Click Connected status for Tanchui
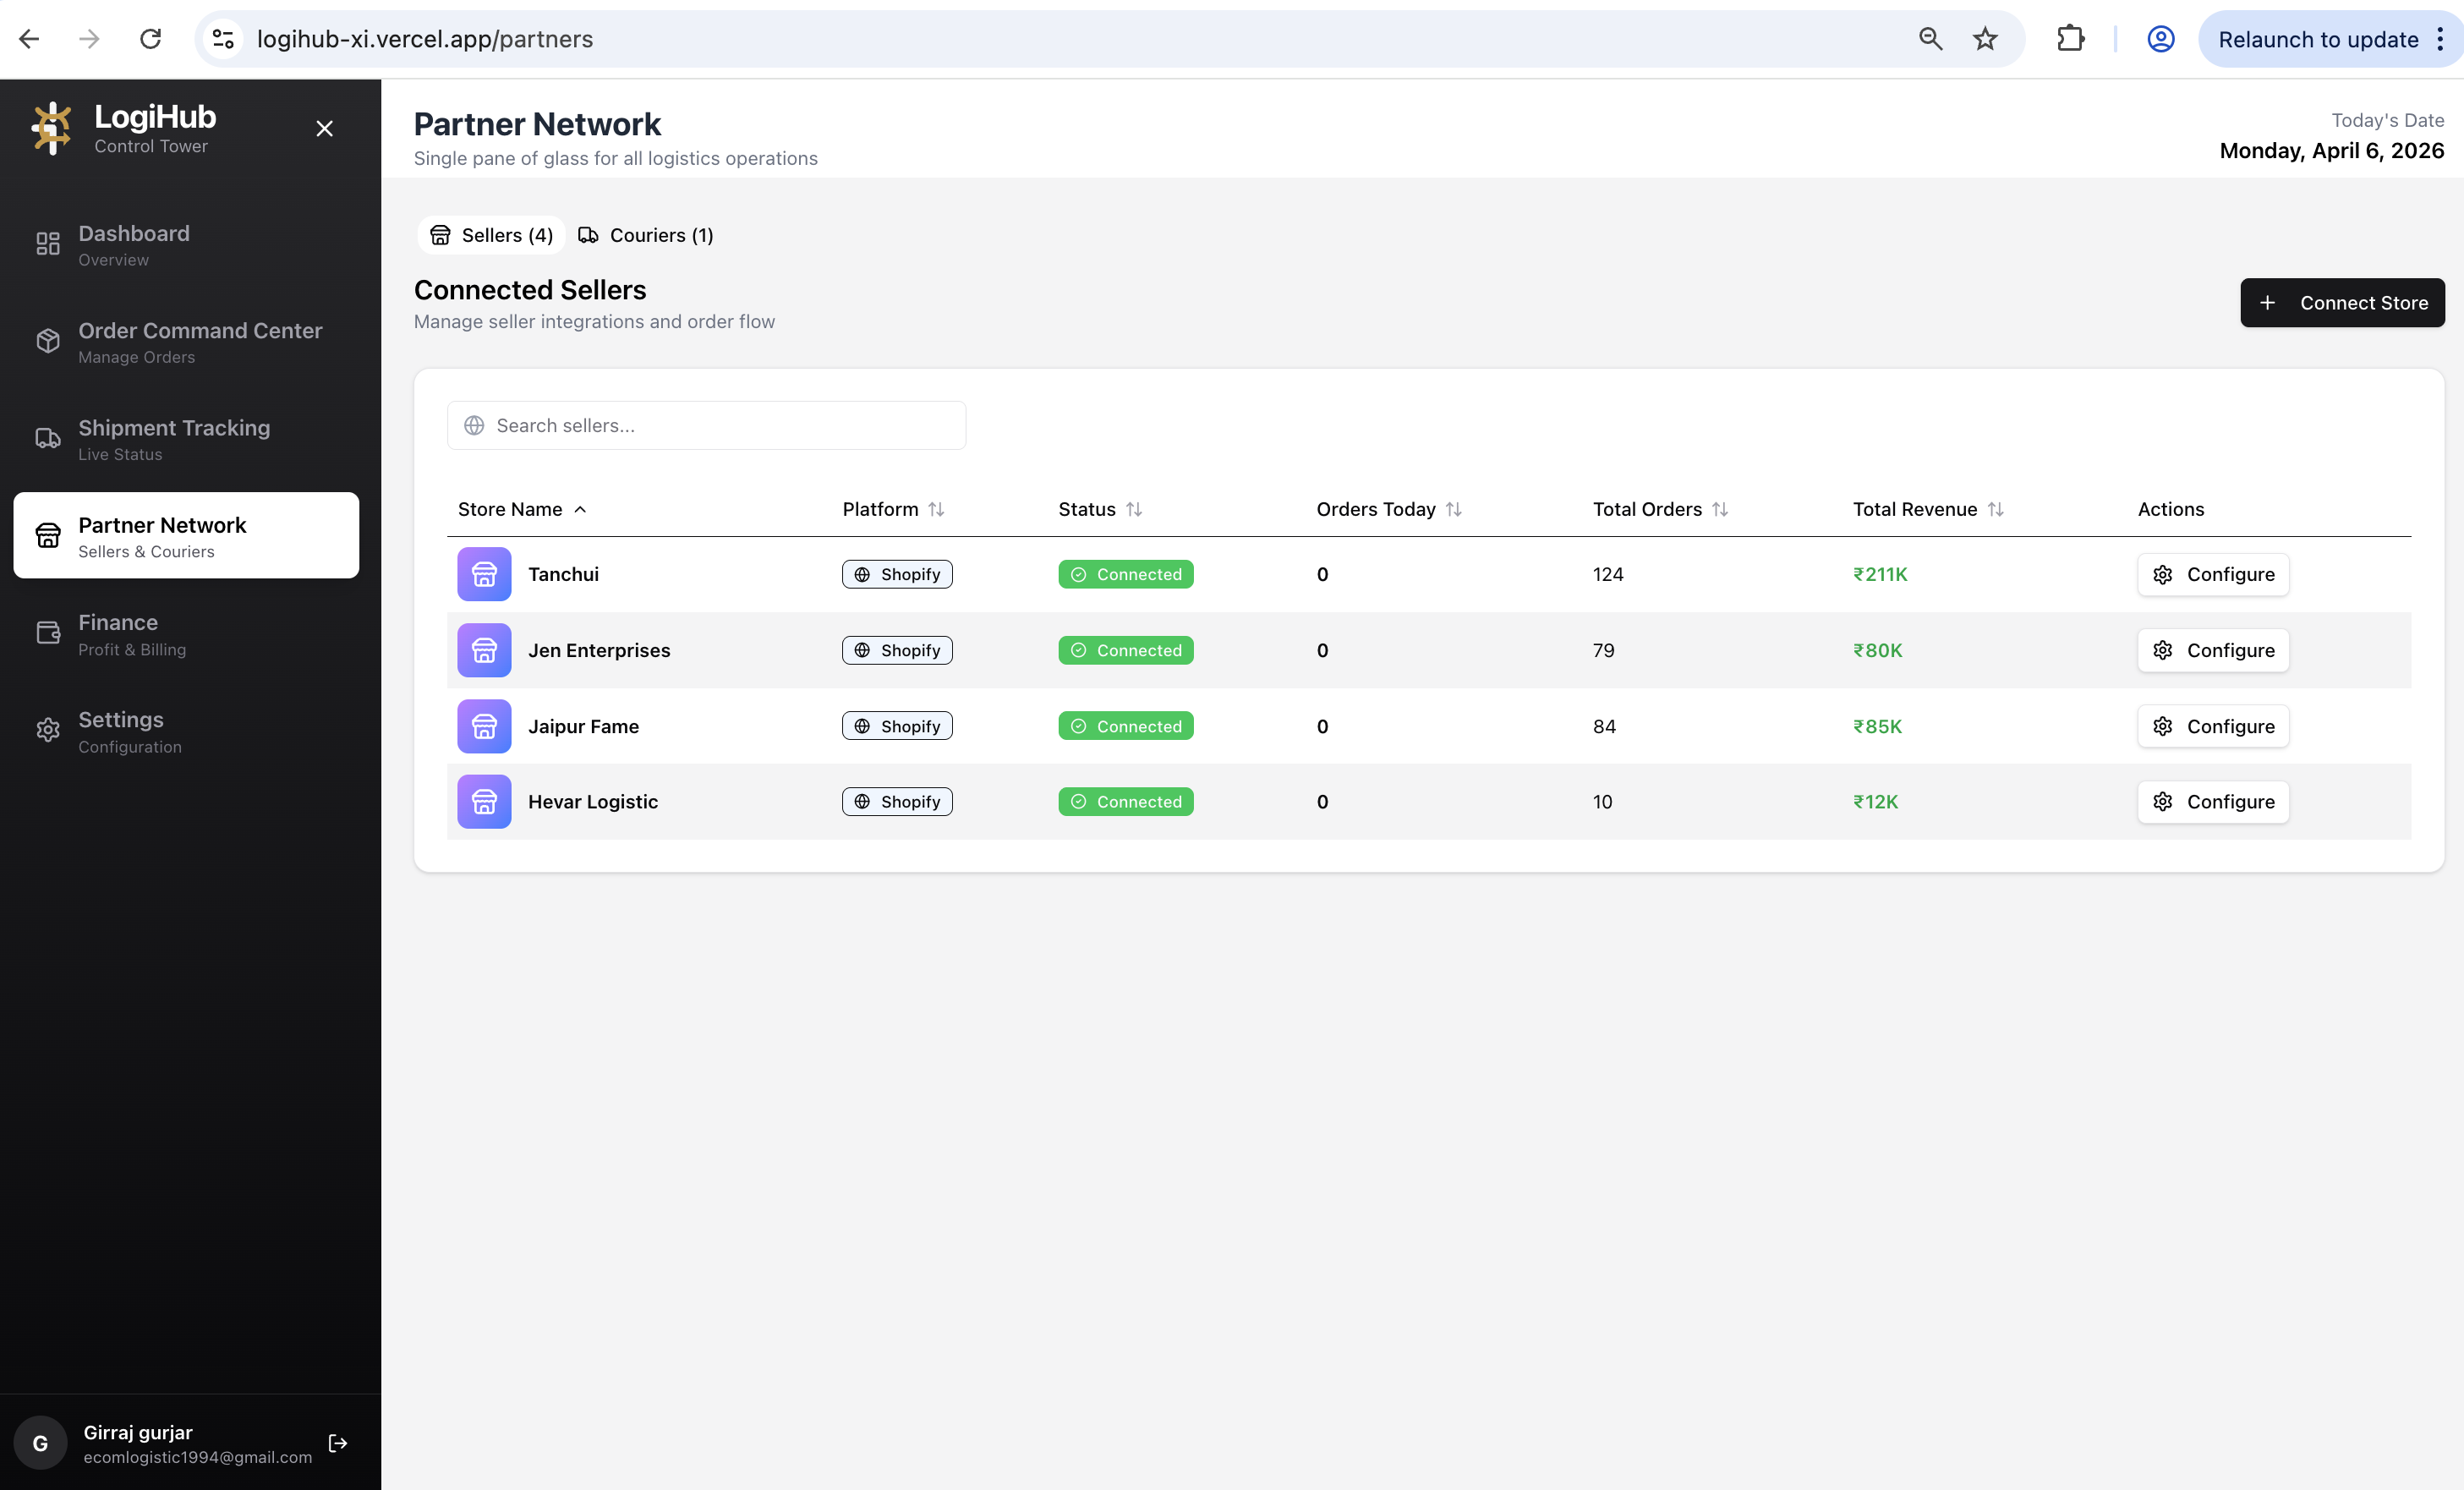Viewport: 2464px width, 1490px height. [x=1126, y=574]
